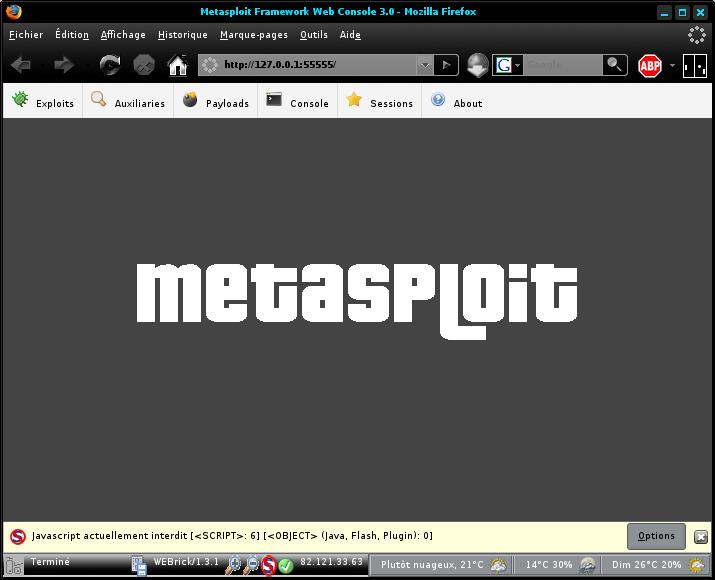Click the NoScript icon in status bar

point(269,565)
